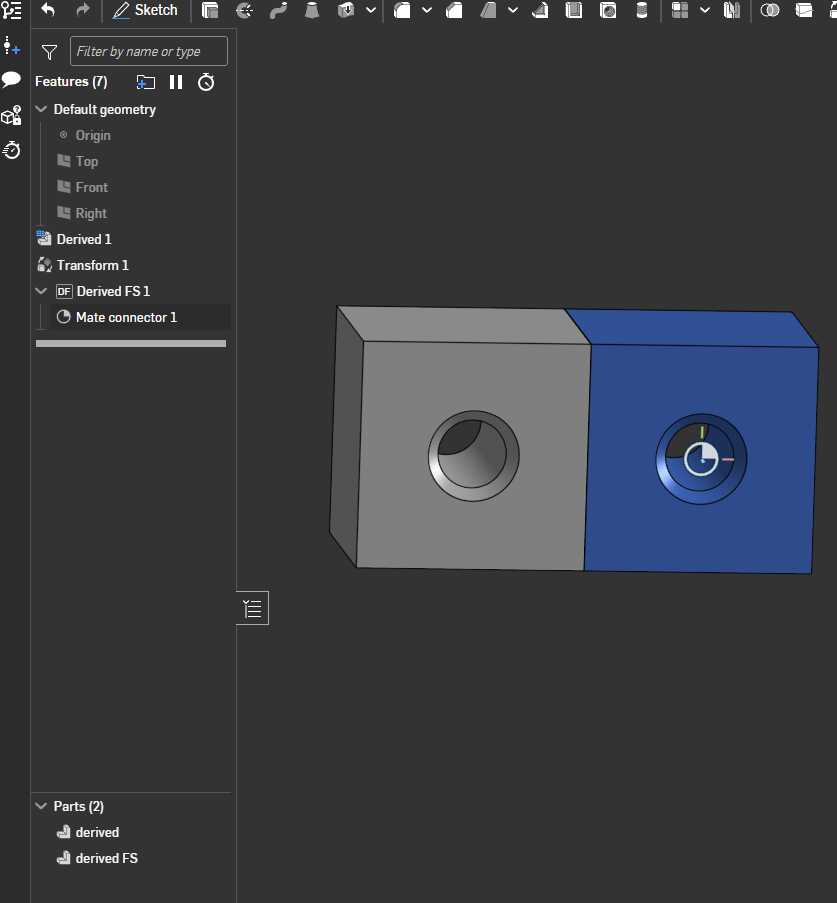The width and height of the screenshot is (837, 903).
Task: Open the sidebar stopwatch panel icon
Action: (12, 150)
